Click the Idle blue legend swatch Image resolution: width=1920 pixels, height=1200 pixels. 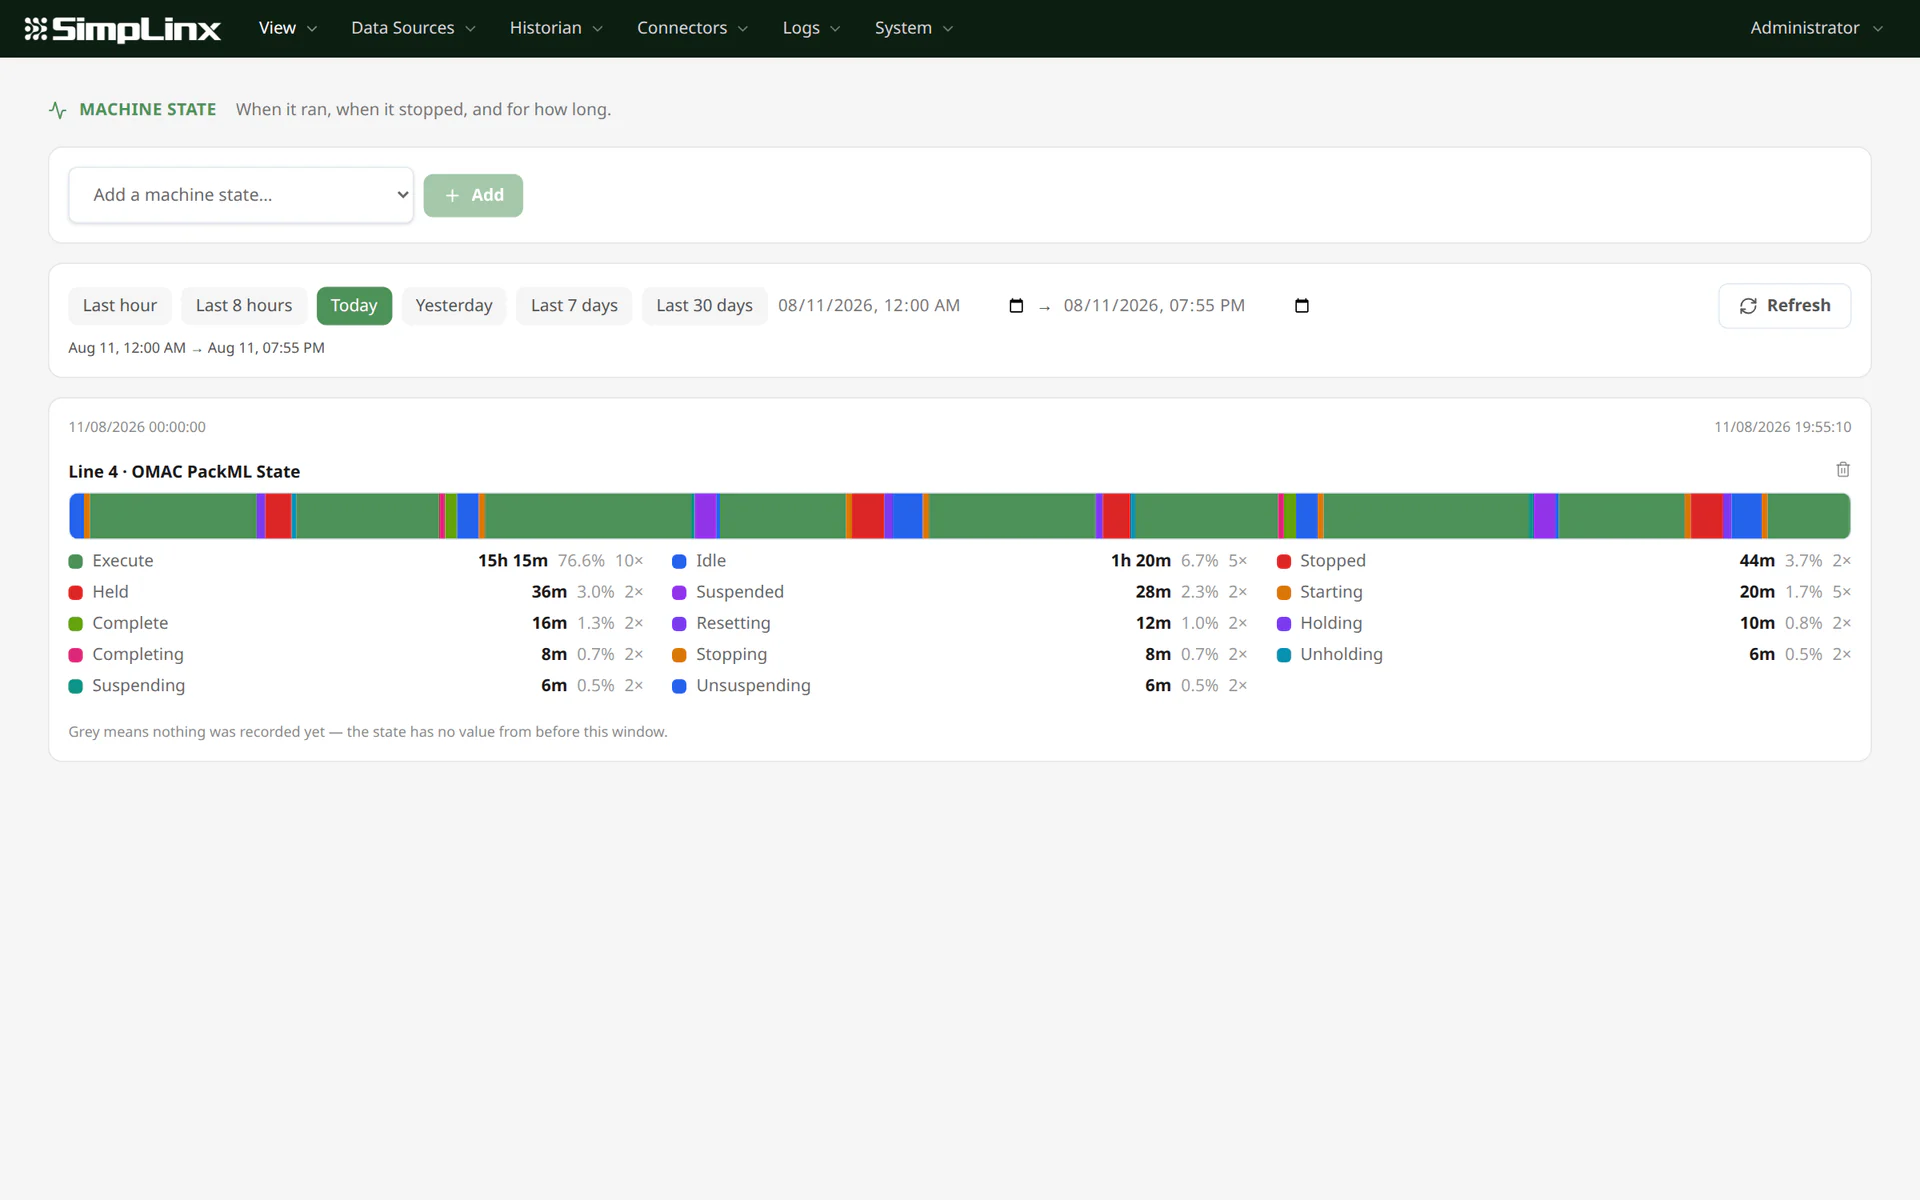click(x=679, y=561)
